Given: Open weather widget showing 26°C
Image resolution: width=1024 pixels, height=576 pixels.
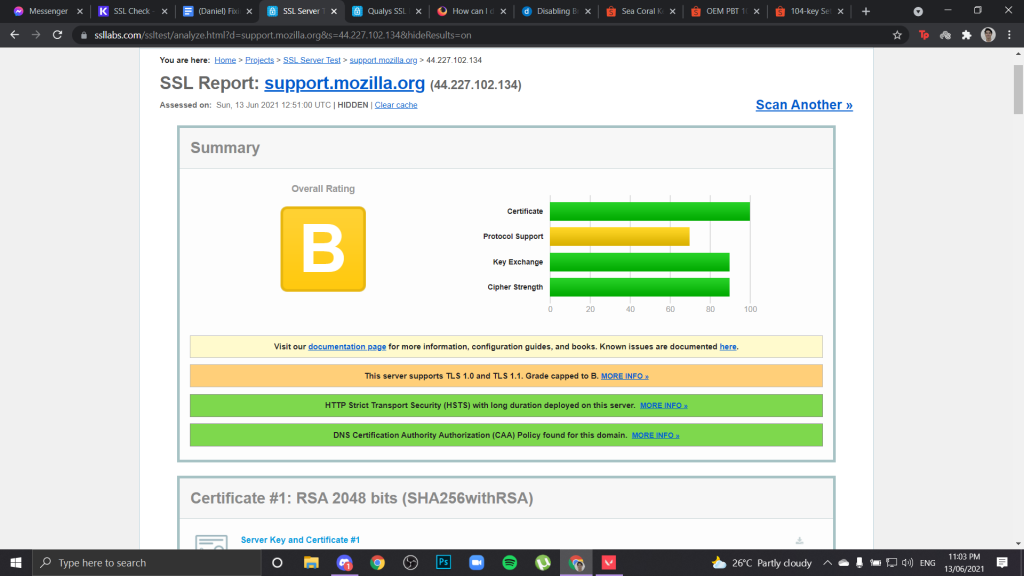Looking at the screenshot, I should pos(761,562).
